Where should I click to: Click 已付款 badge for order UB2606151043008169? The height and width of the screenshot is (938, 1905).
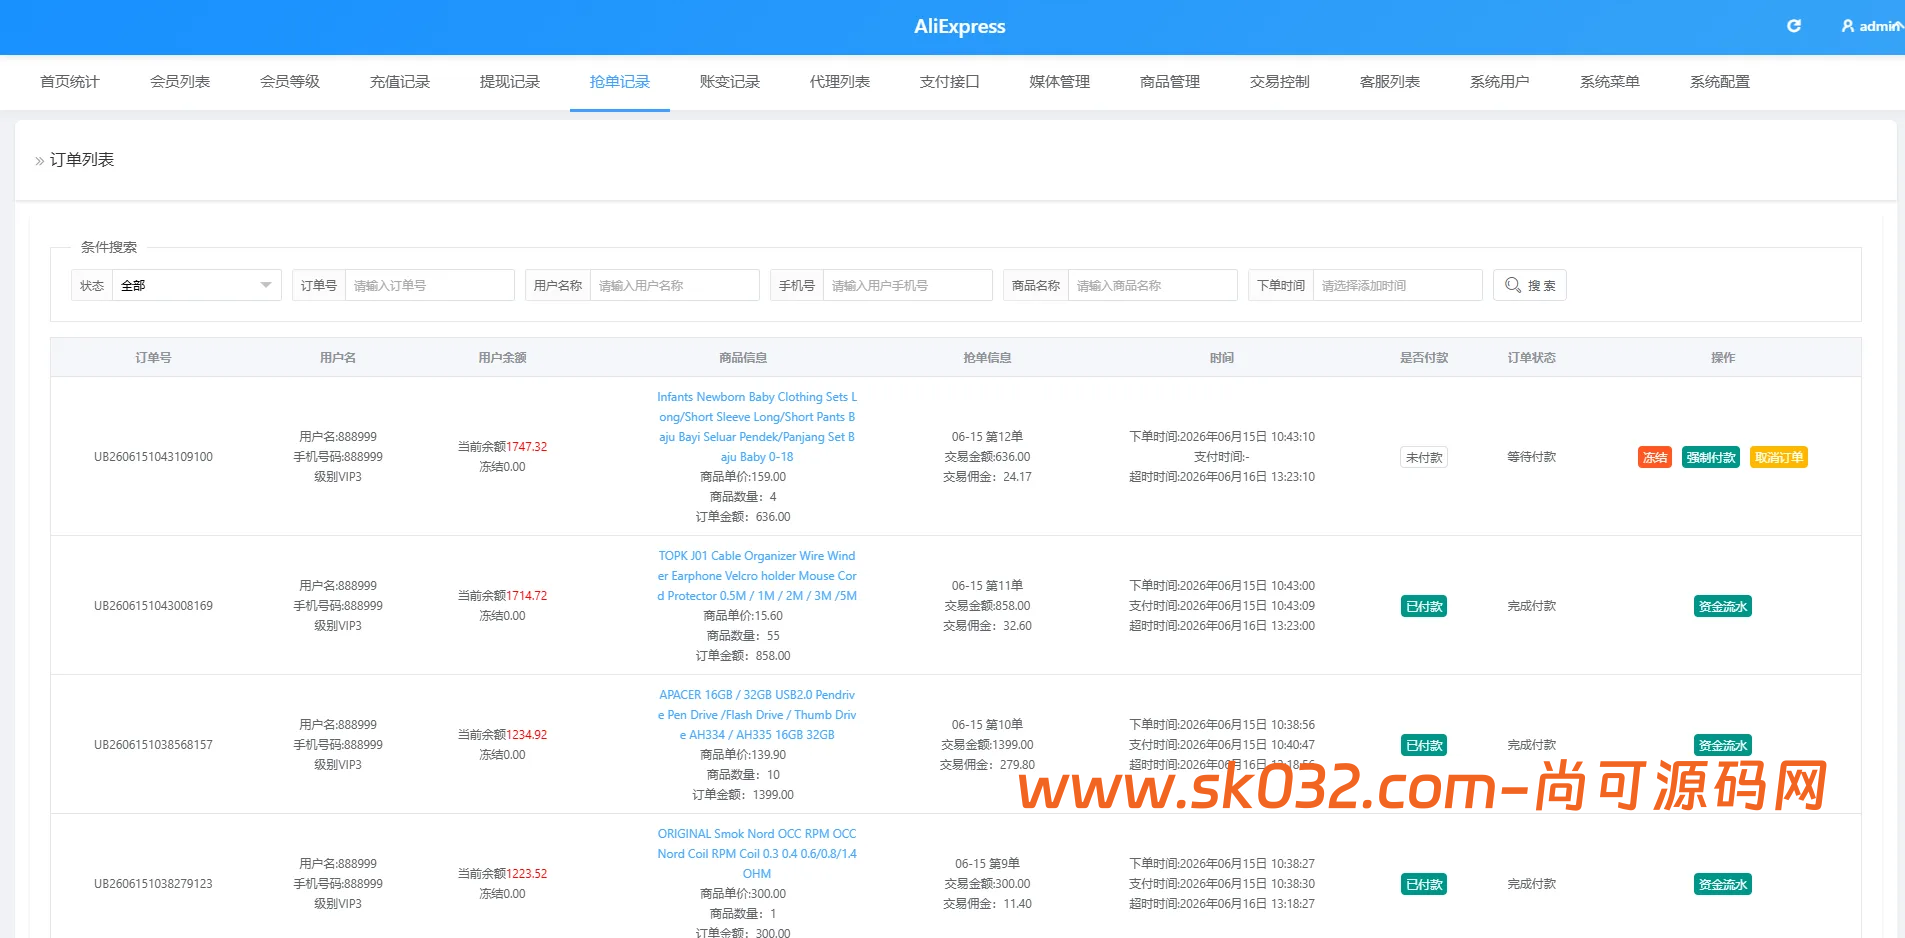[x=1424, y=606]
